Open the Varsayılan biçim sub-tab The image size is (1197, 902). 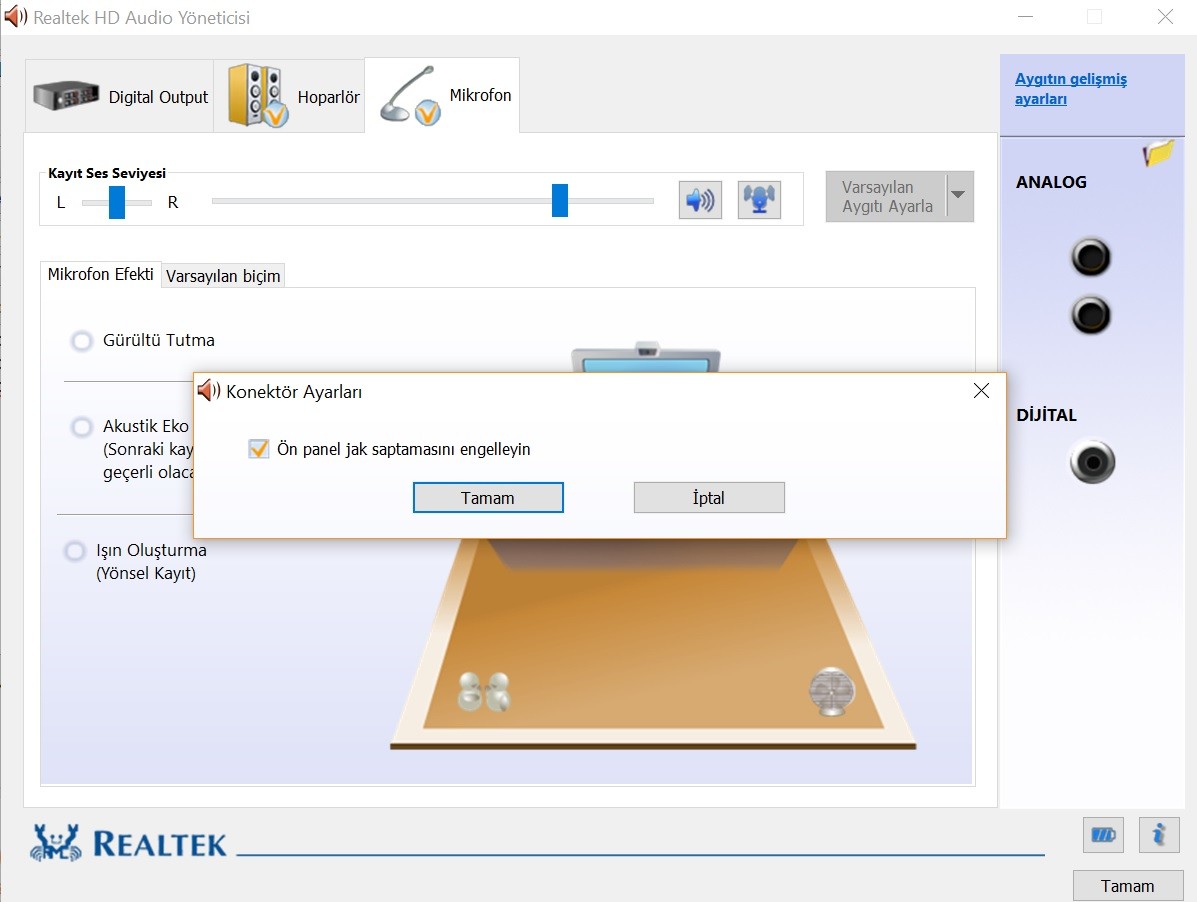pyautogui.click(x=224, y=276)
